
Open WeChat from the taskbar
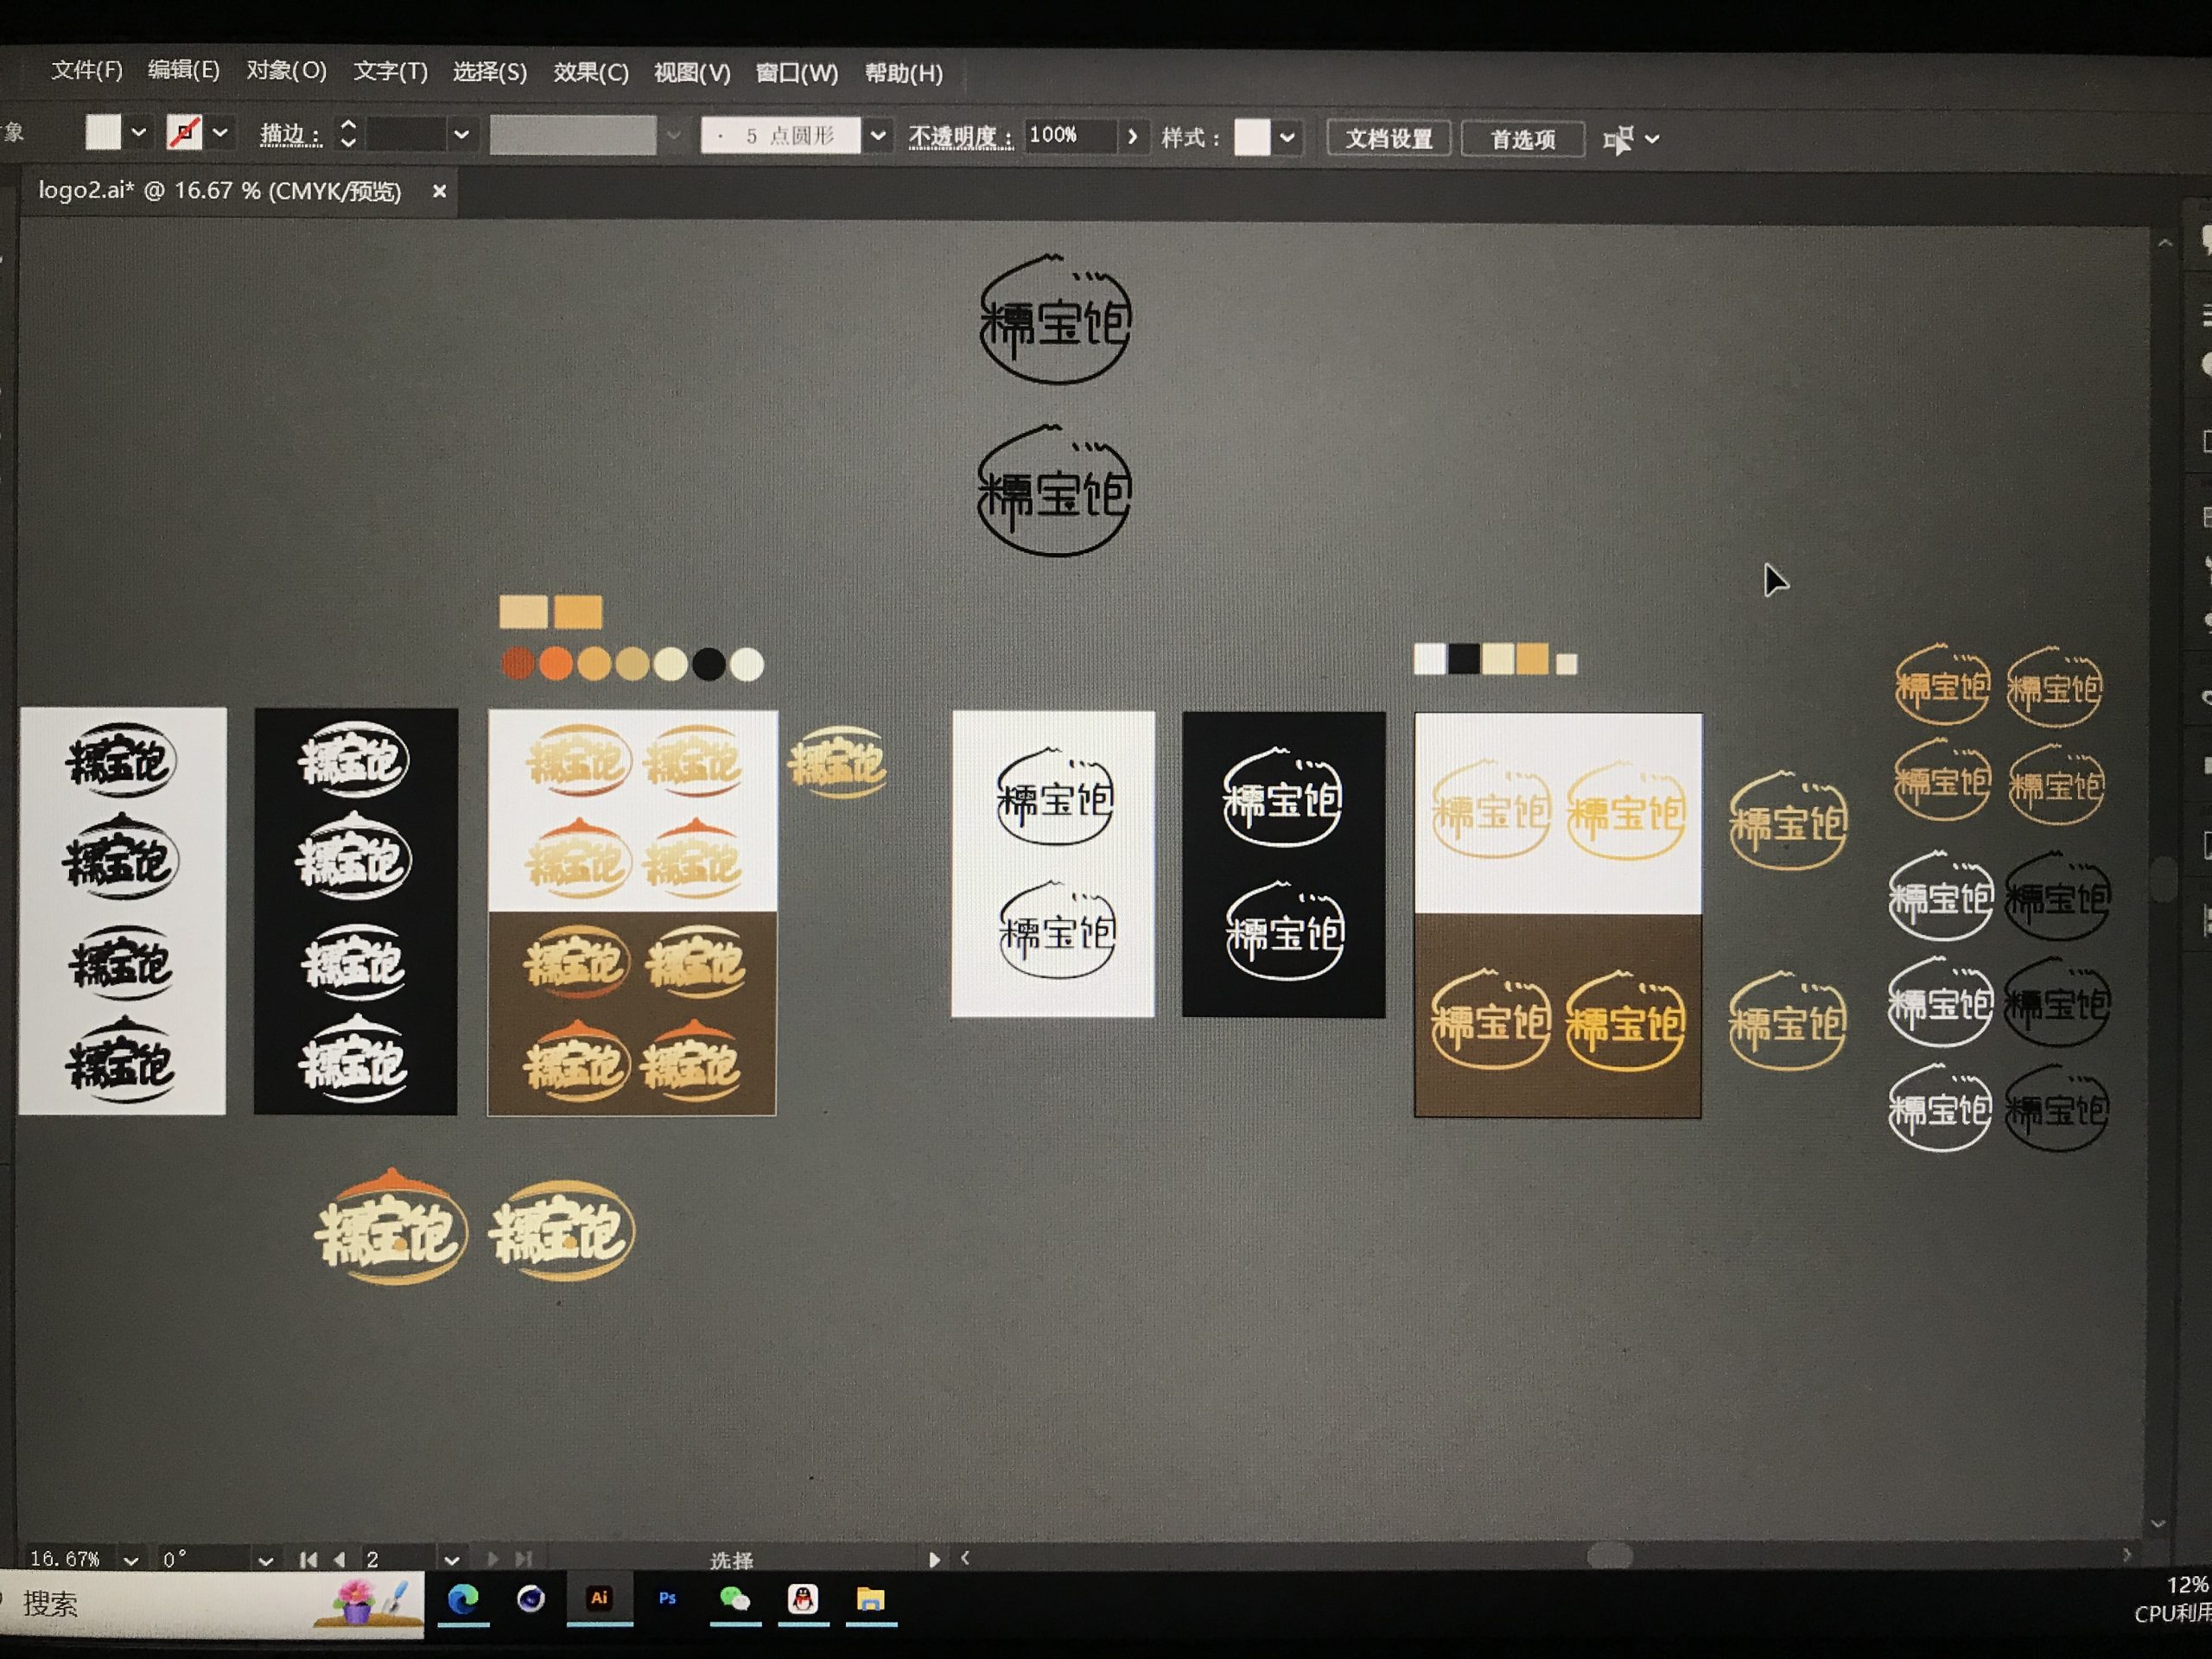735,1599
